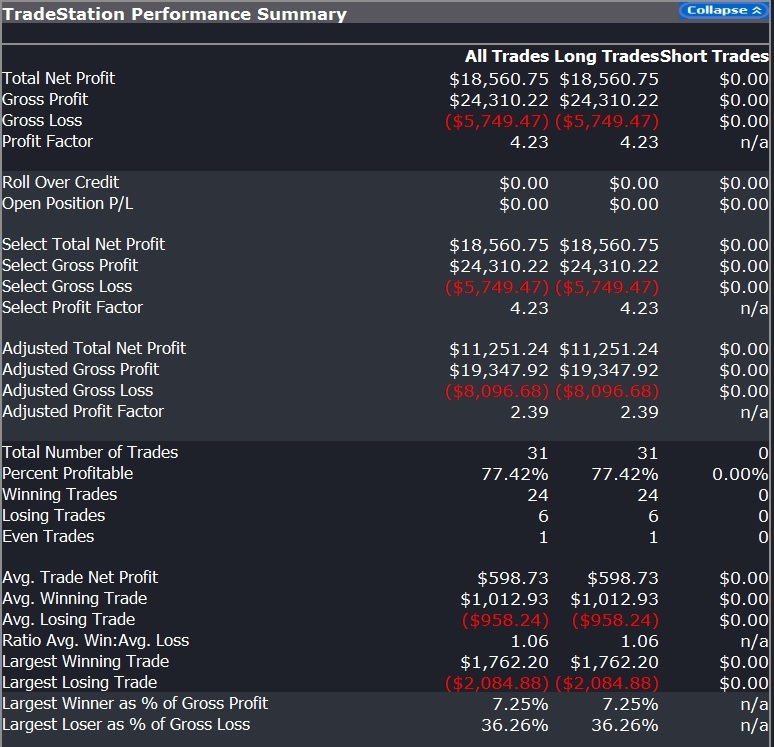Select the All Trades column header
The height and width of the screenshot is (747, 774).
pos(507,56)
